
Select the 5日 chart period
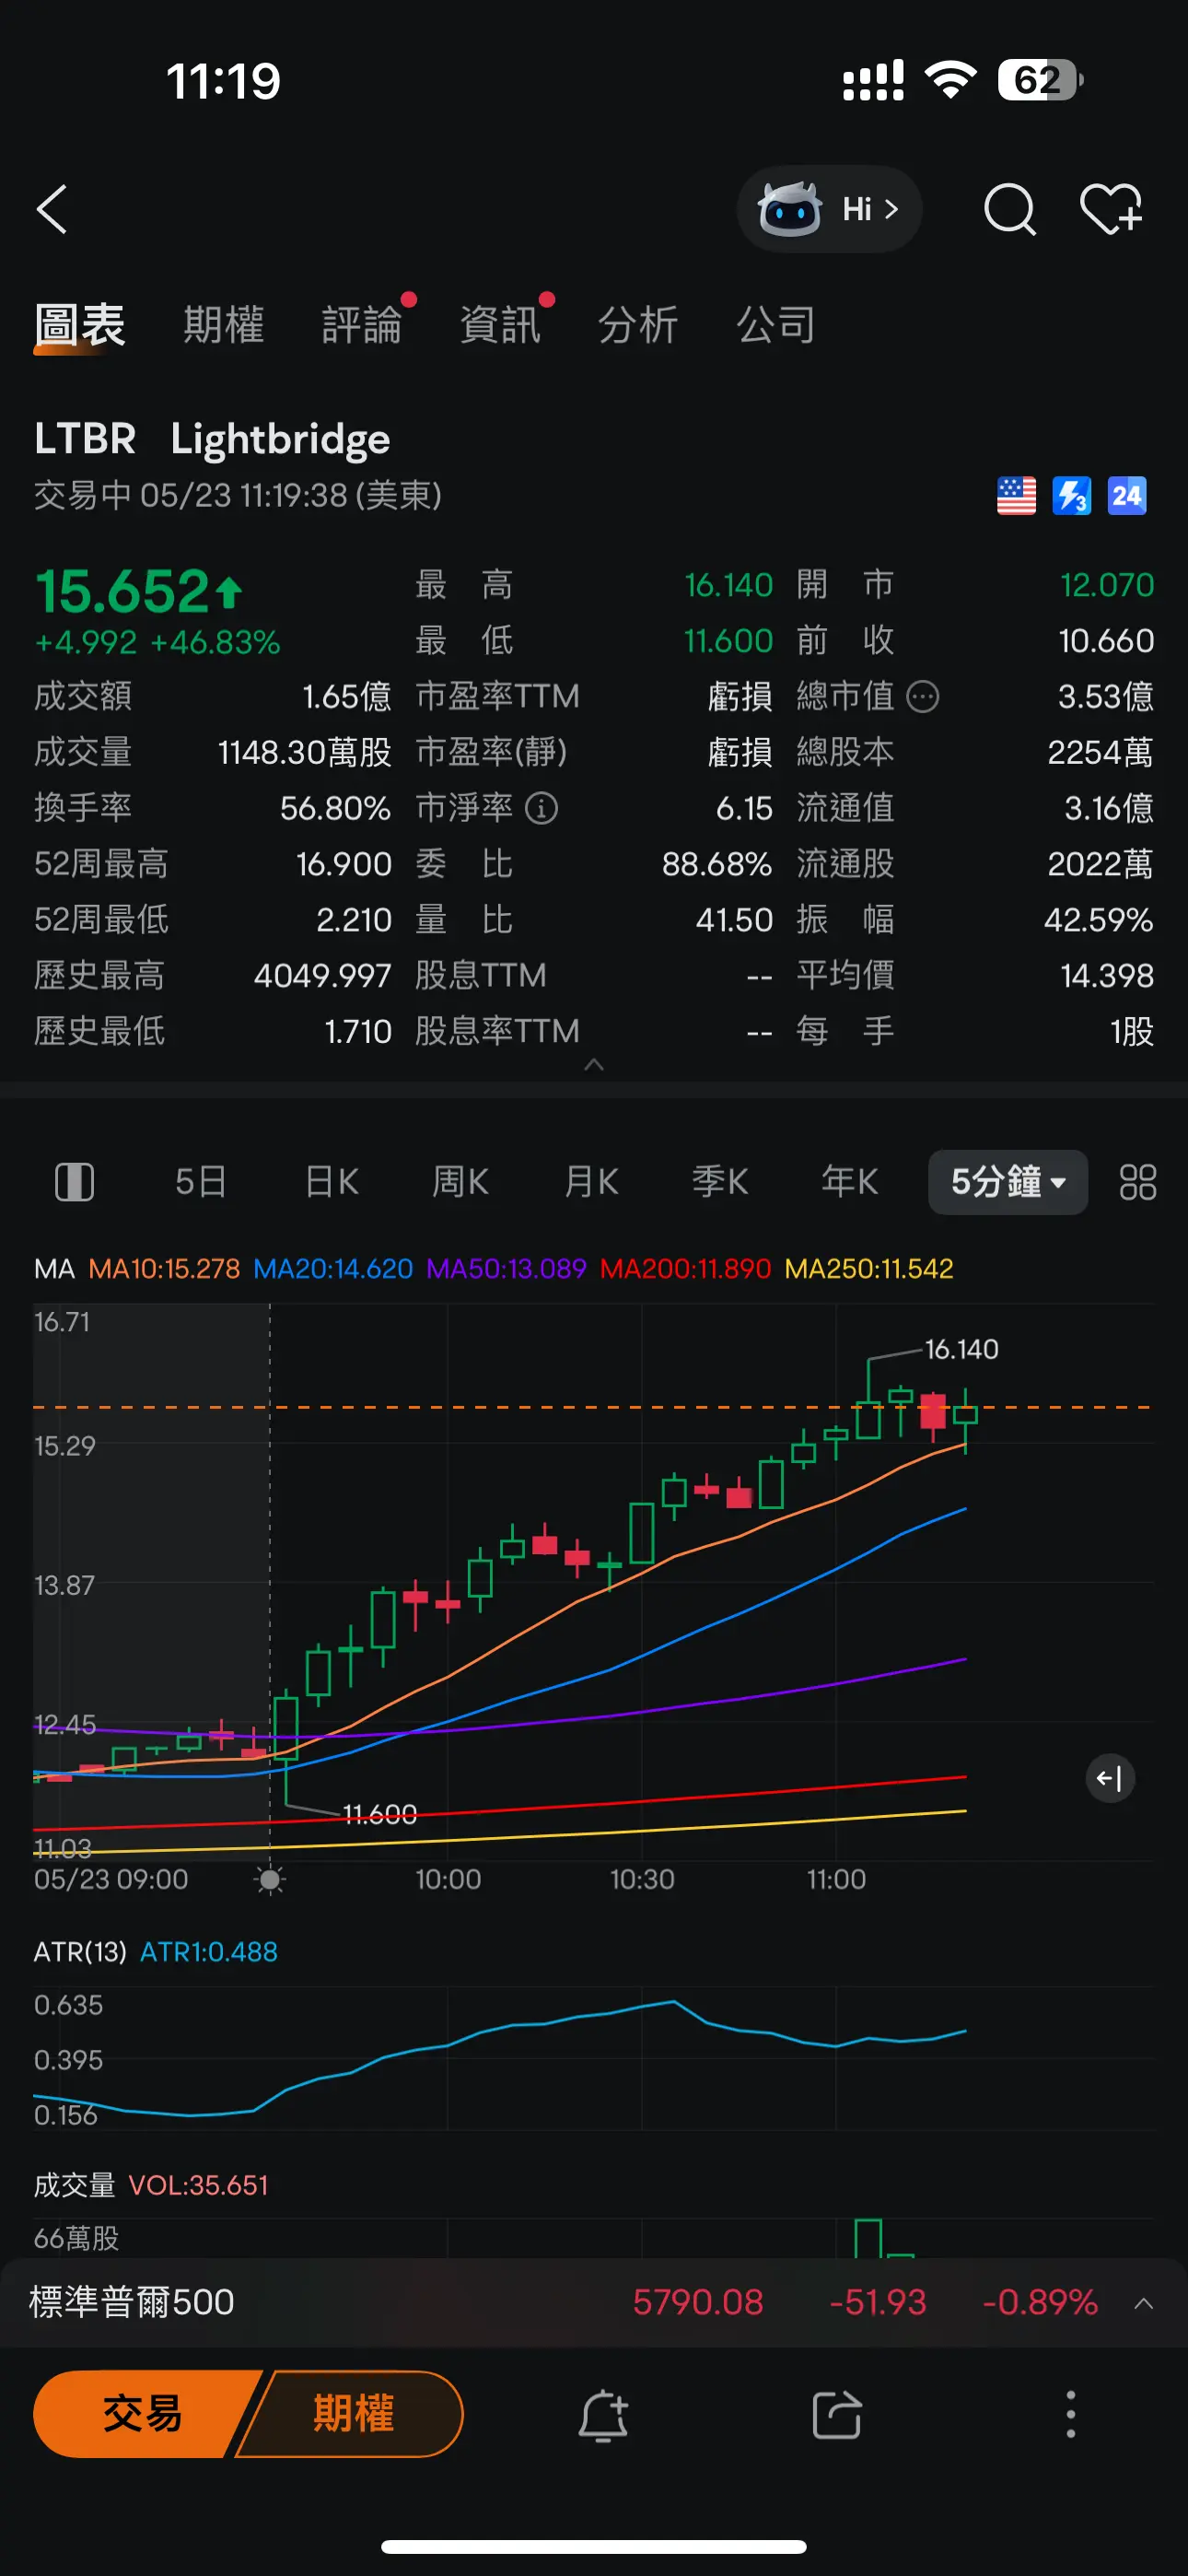[x=201, y=1182]
